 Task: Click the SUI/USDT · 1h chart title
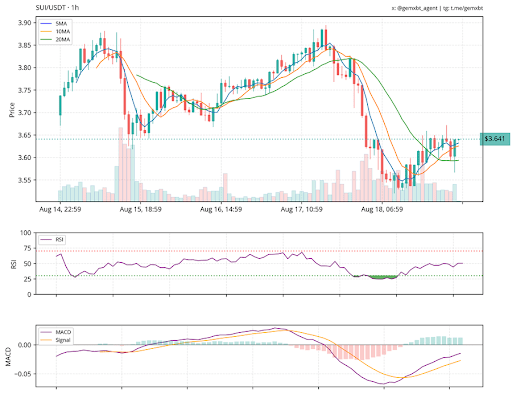[57, 7]
